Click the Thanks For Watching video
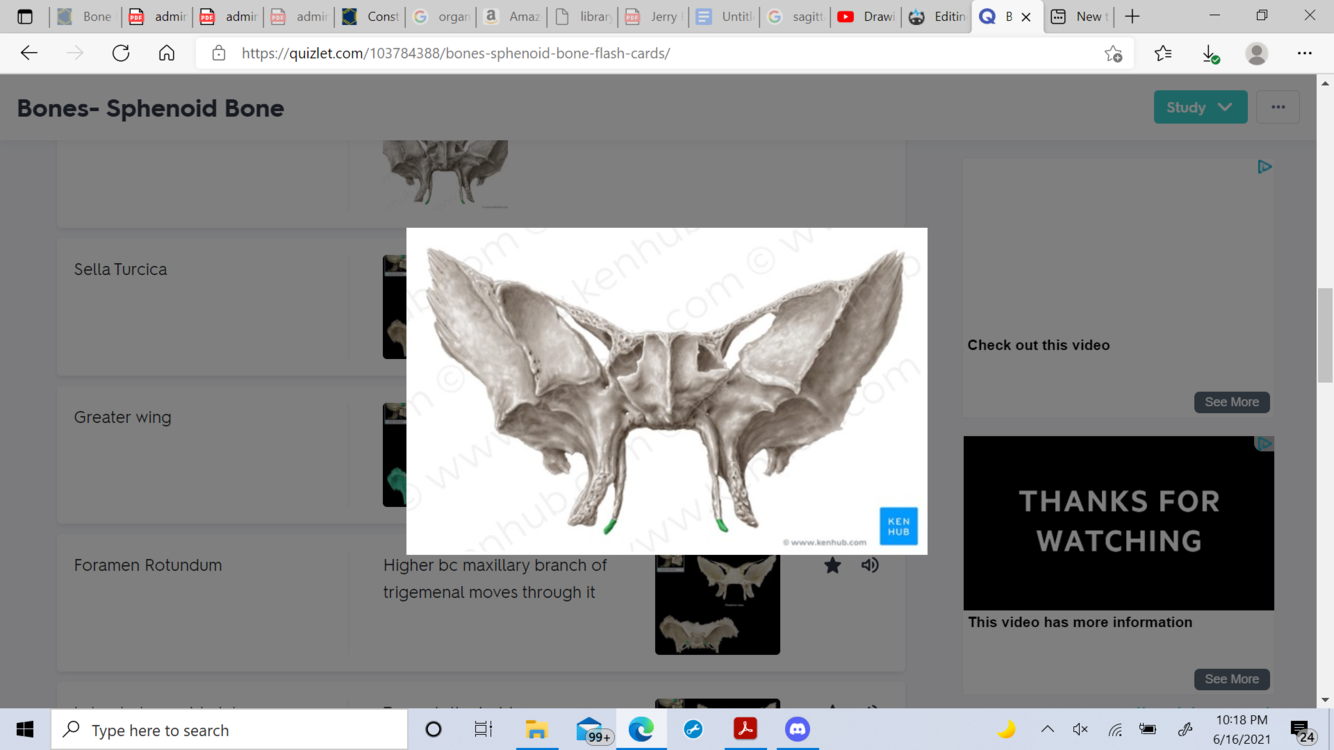The height and width of the screenshot is (750, 1334). [x=1118, y=522]
